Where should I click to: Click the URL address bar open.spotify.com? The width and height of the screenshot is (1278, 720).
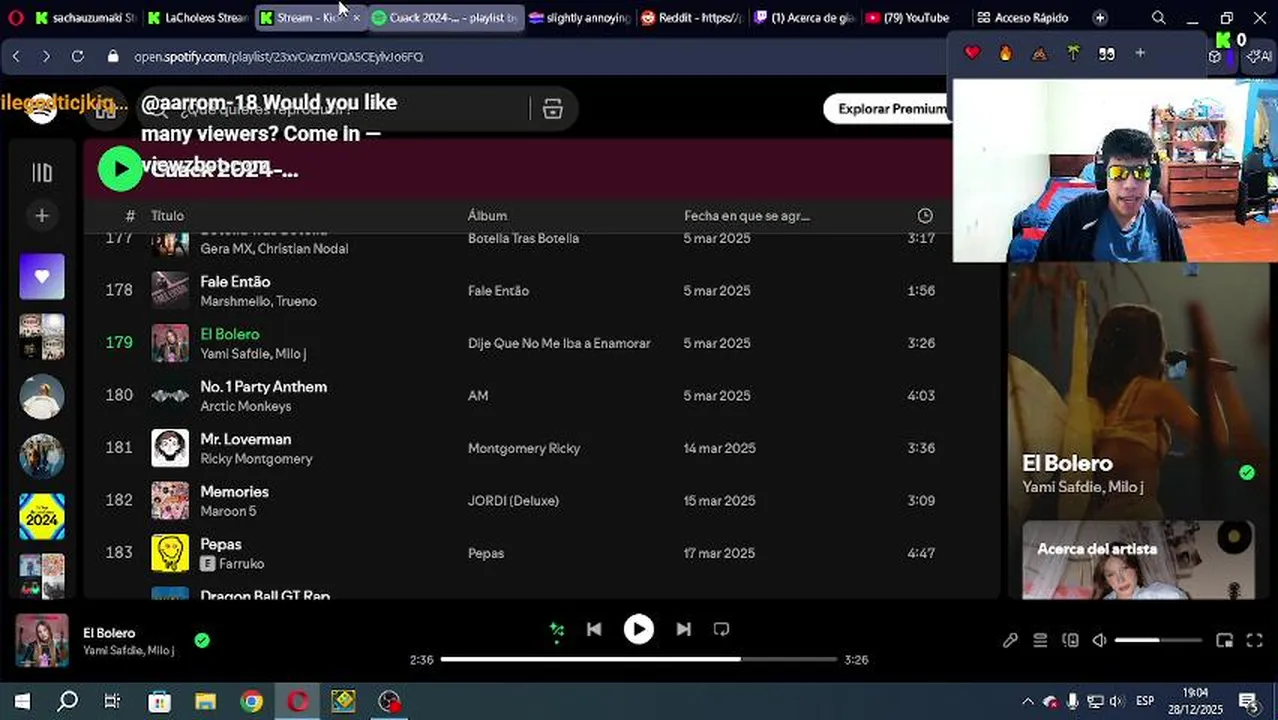coord(278,57)
